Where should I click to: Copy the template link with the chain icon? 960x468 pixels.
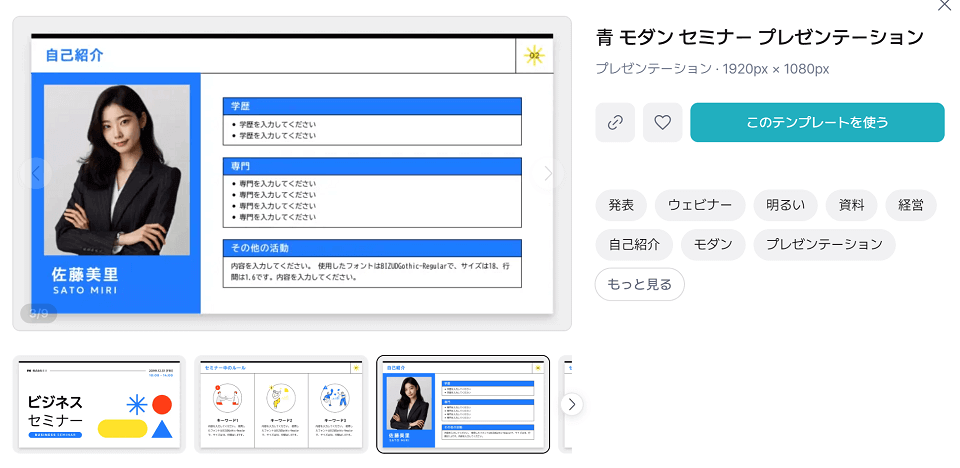615,122
